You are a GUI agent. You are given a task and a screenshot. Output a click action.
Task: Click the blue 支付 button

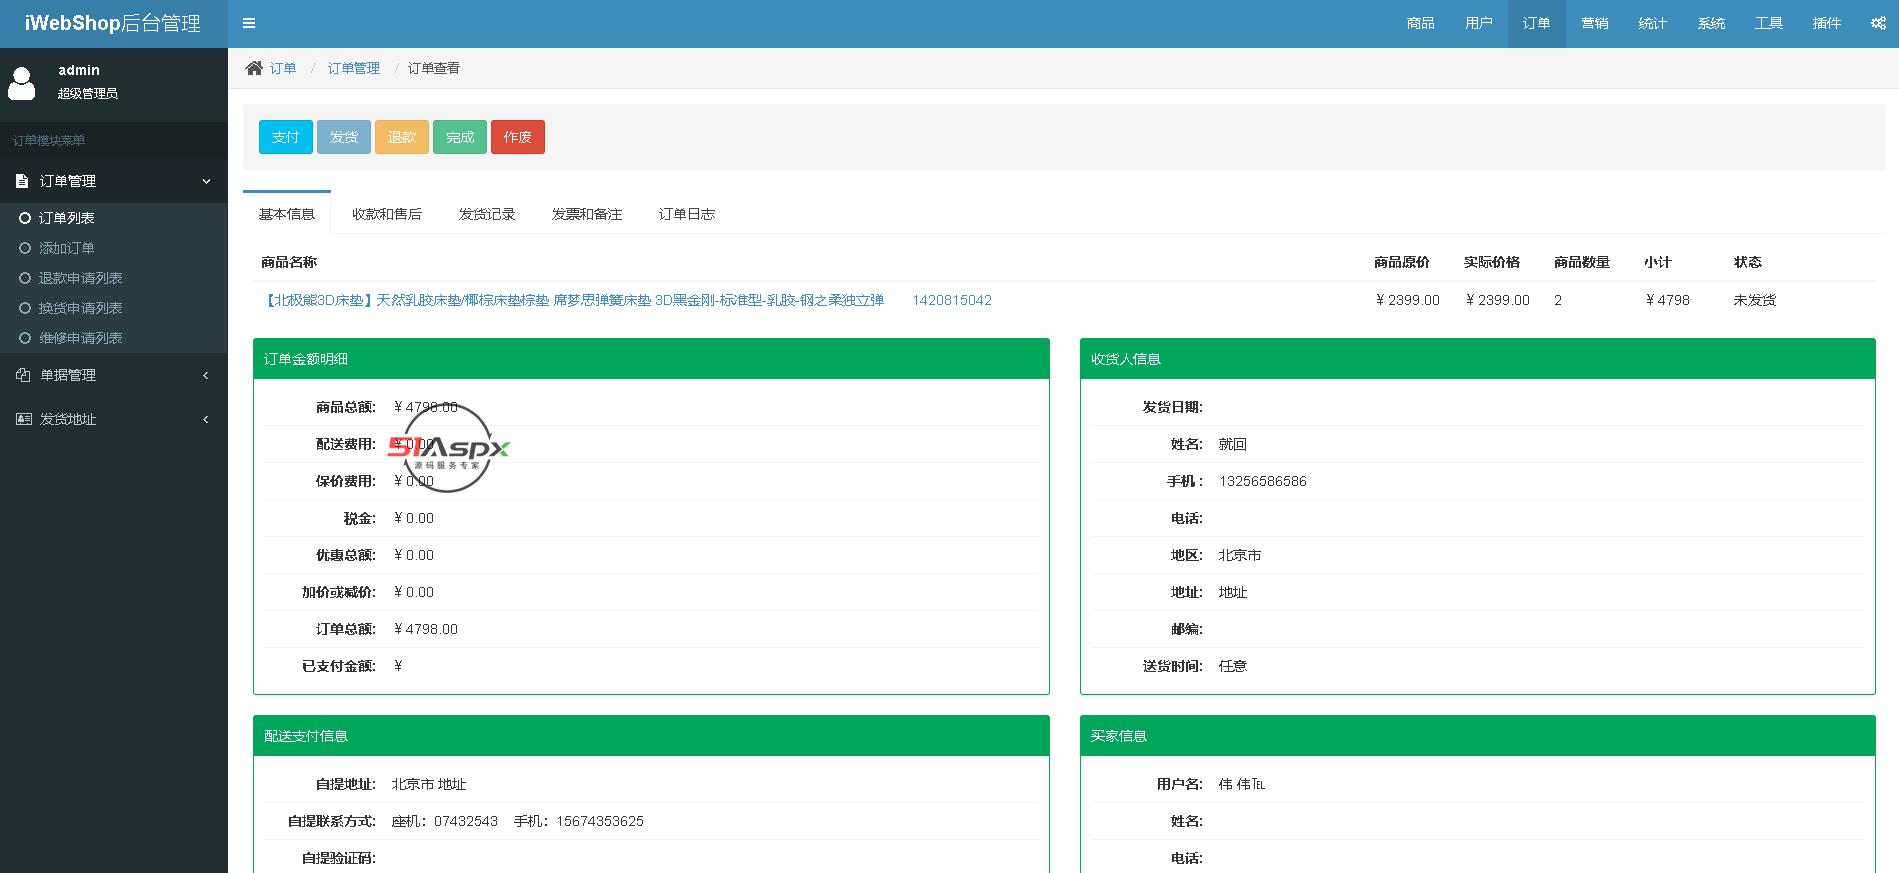[285, 137]
